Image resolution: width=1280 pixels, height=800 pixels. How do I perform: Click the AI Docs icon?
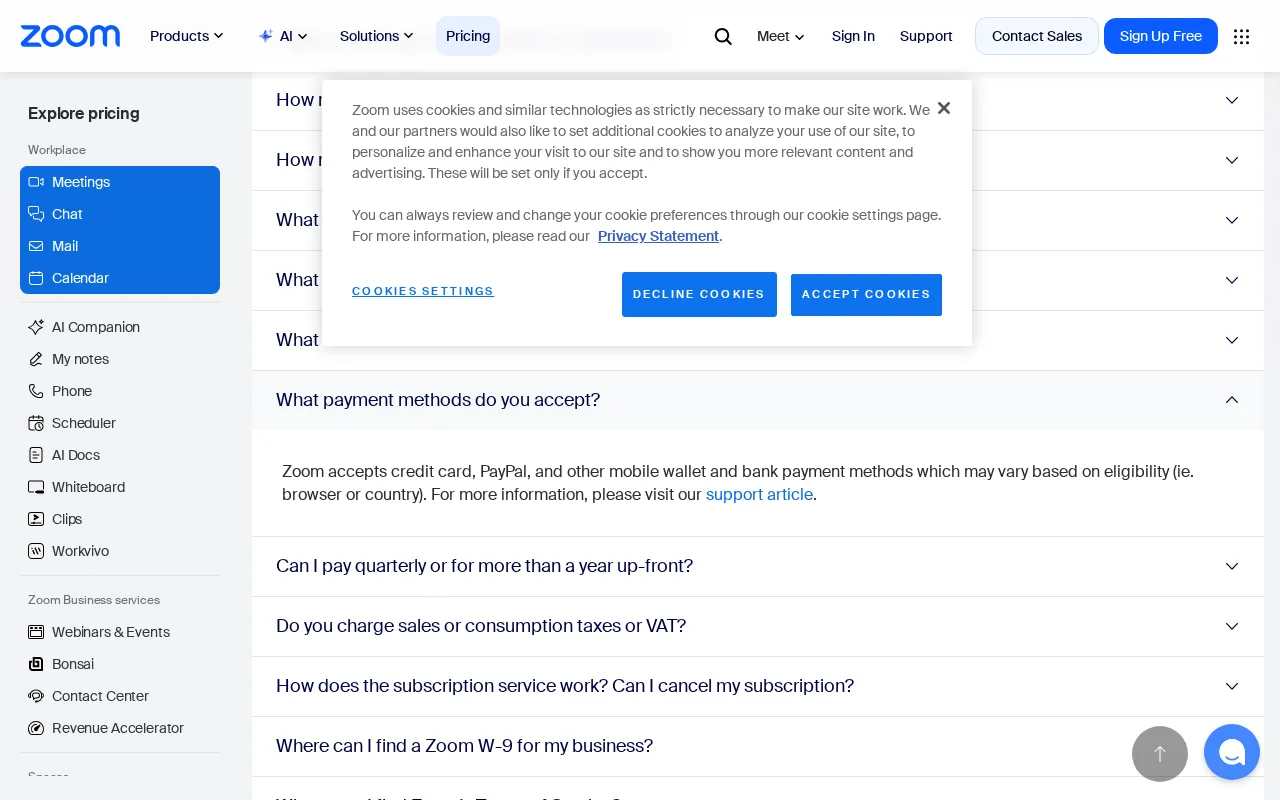click(36, 455)
